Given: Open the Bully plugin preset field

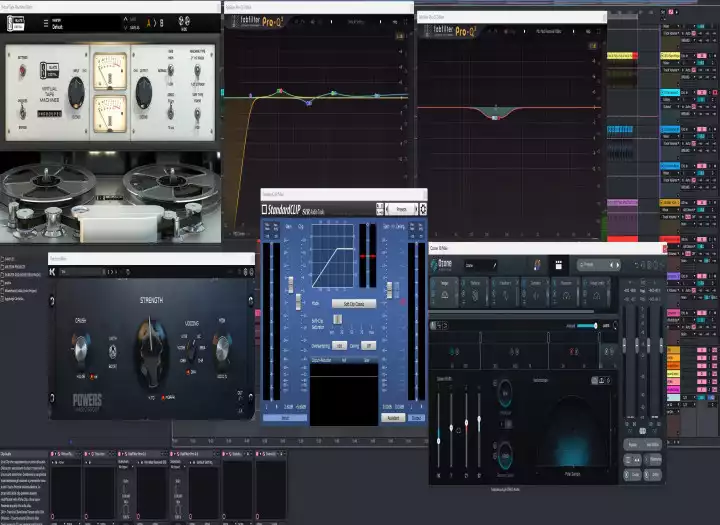Looking at the screenshot, I should 83,272.
